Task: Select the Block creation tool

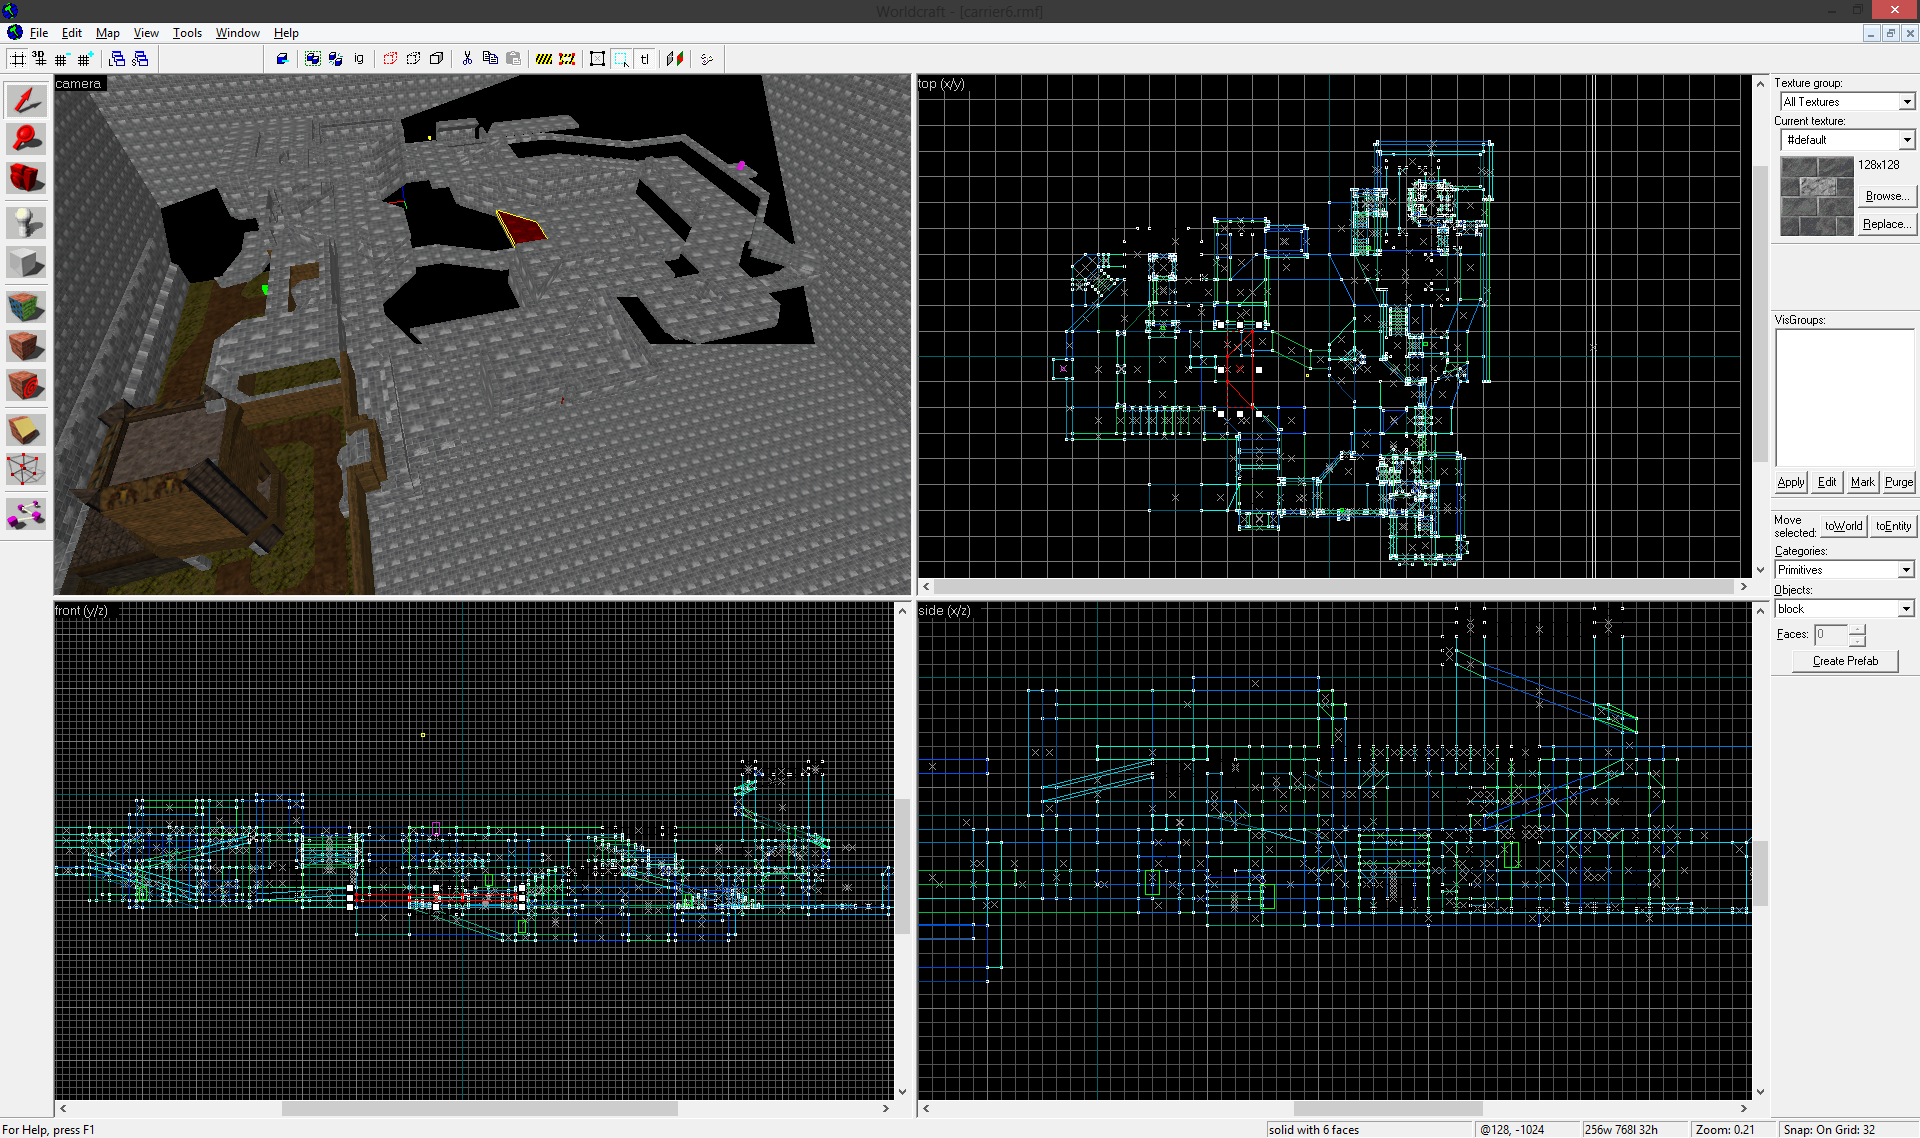Action: pyautogui.click(x=26, y=263)
